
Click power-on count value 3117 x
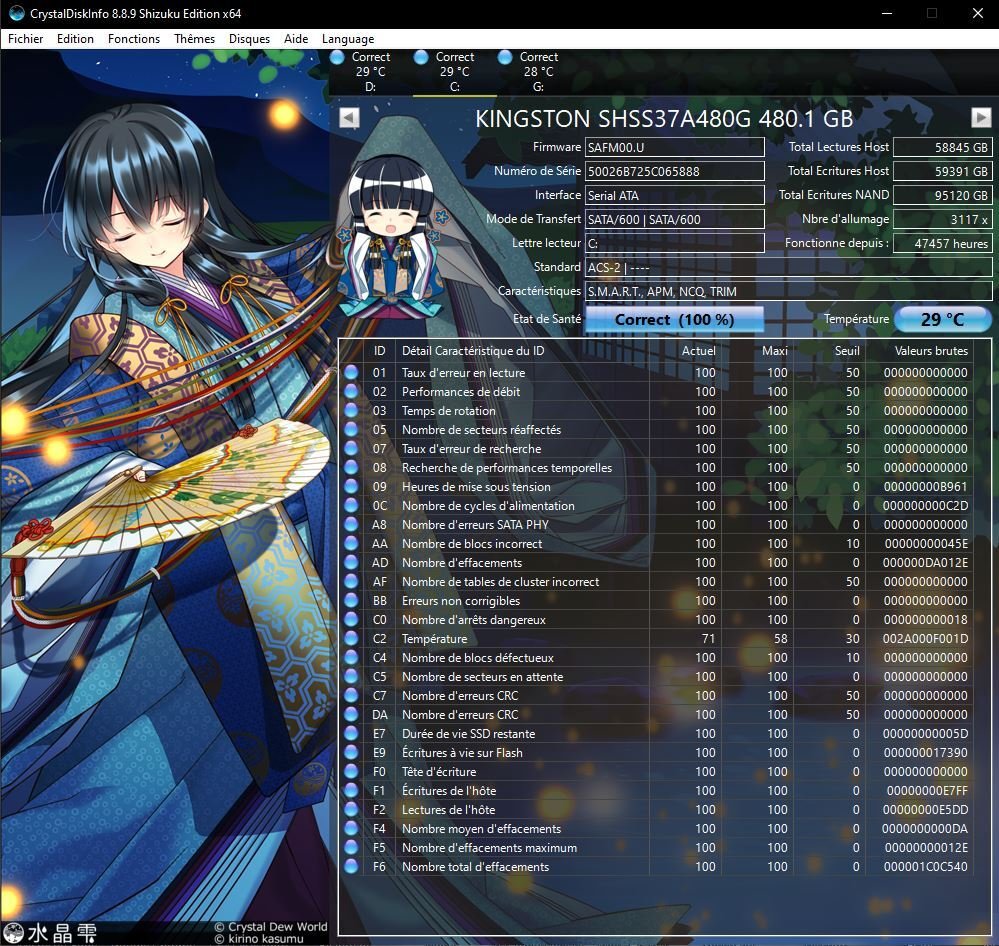coord(943,219)
